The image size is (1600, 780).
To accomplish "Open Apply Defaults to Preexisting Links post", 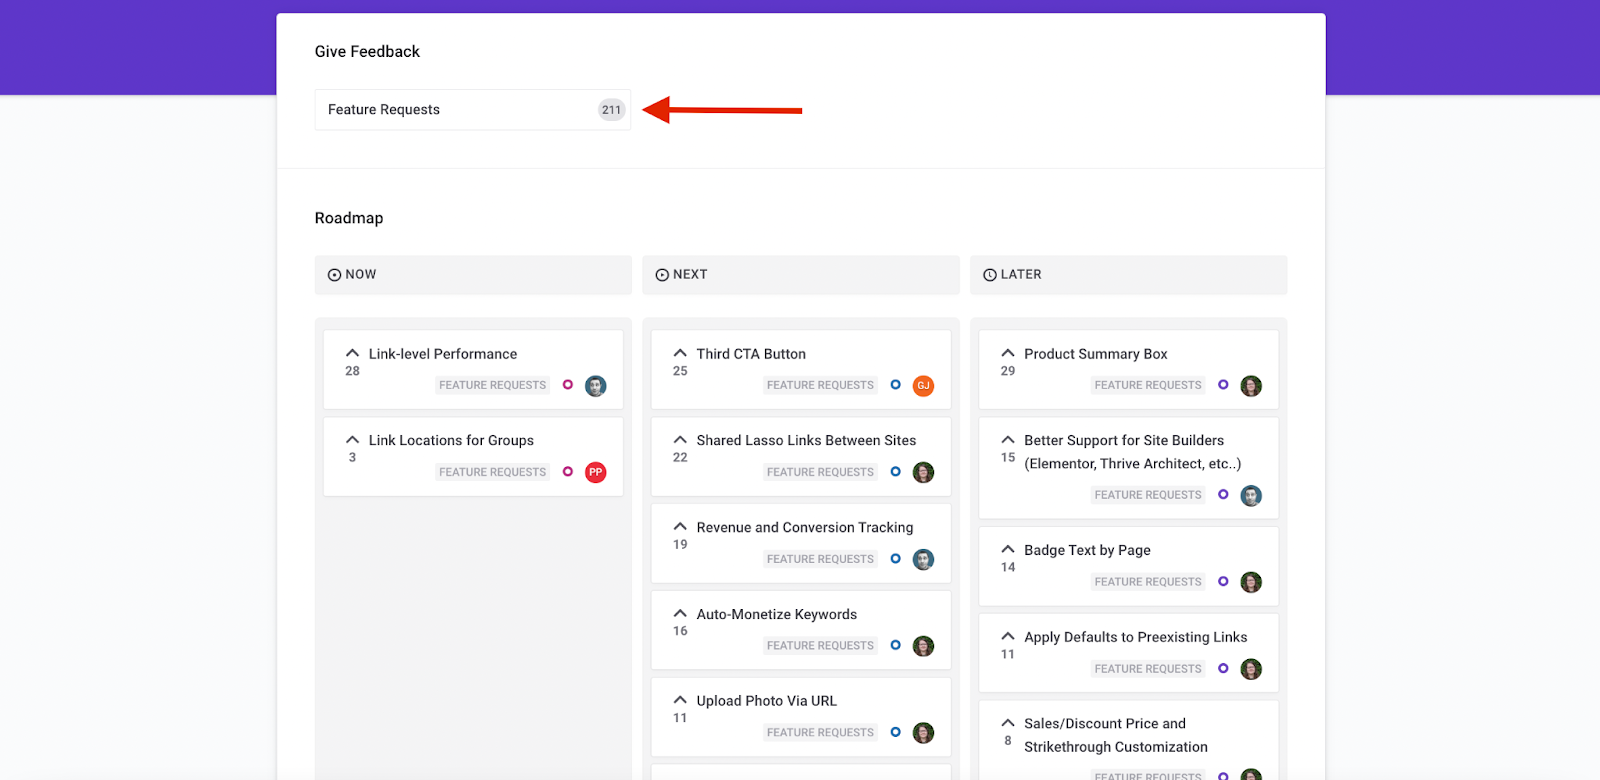I will tap(1135, 637).
